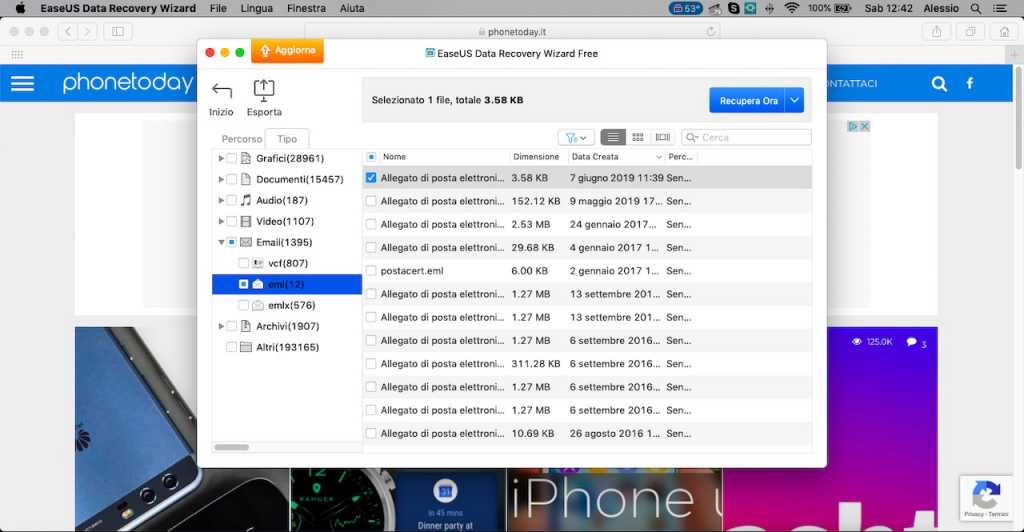The width and height of the screenshot is (1024, 532).
Task: Open the filter dropdown
Action: 575,137
